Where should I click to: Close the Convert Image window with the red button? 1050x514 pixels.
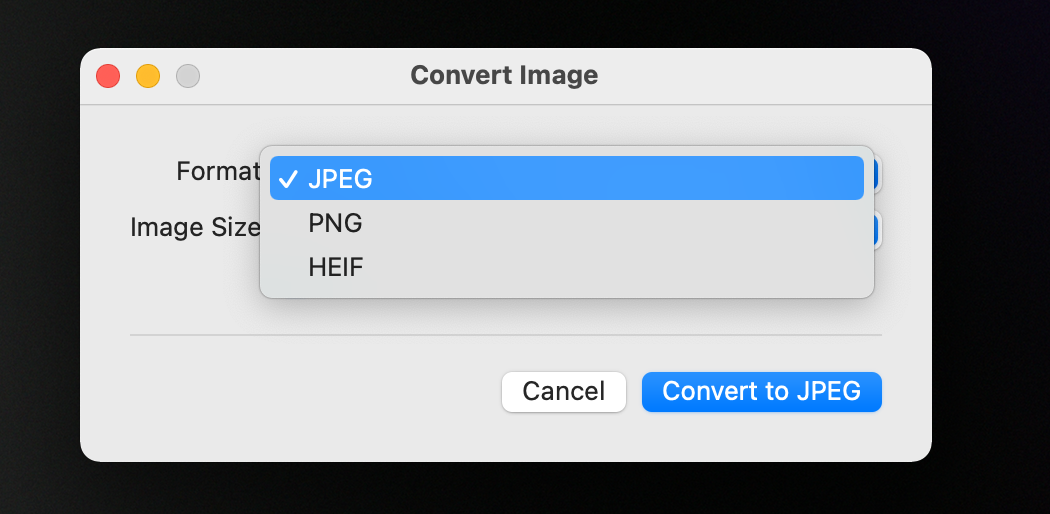(108, 76)
